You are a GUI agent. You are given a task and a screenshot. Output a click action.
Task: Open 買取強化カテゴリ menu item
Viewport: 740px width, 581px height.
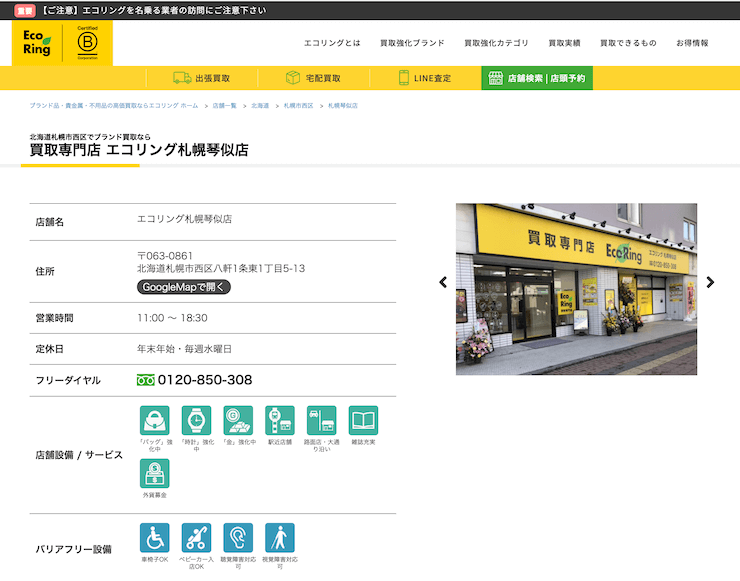[x=496, y=43]
